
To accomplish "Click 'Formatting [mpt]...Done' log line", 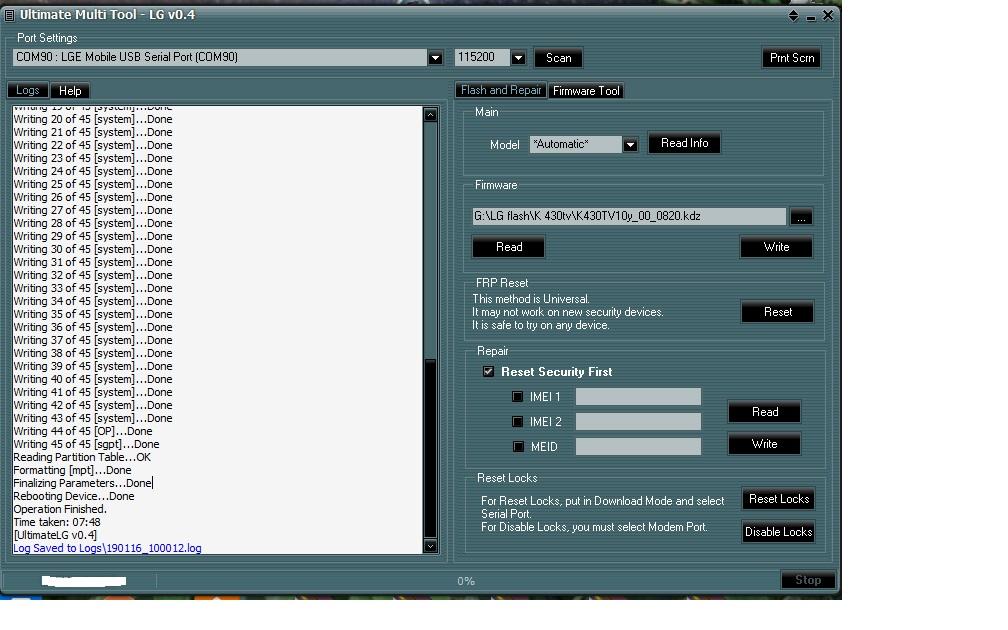I will coord(72,470).
